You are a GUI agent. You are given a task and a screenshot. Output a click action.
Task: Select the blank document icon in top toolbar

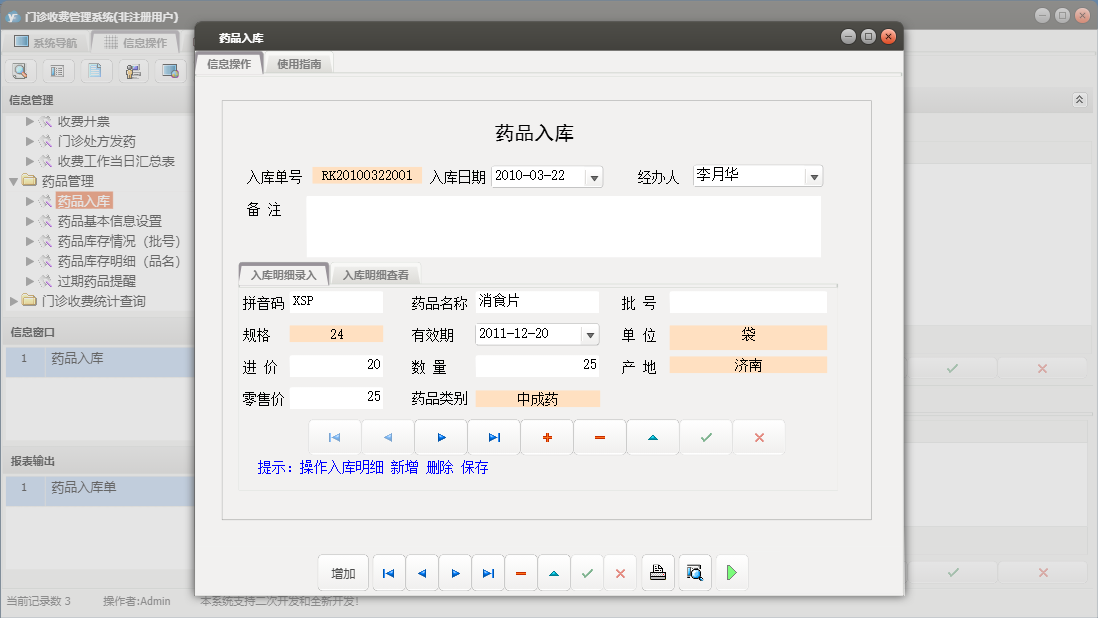coord(96,71)
